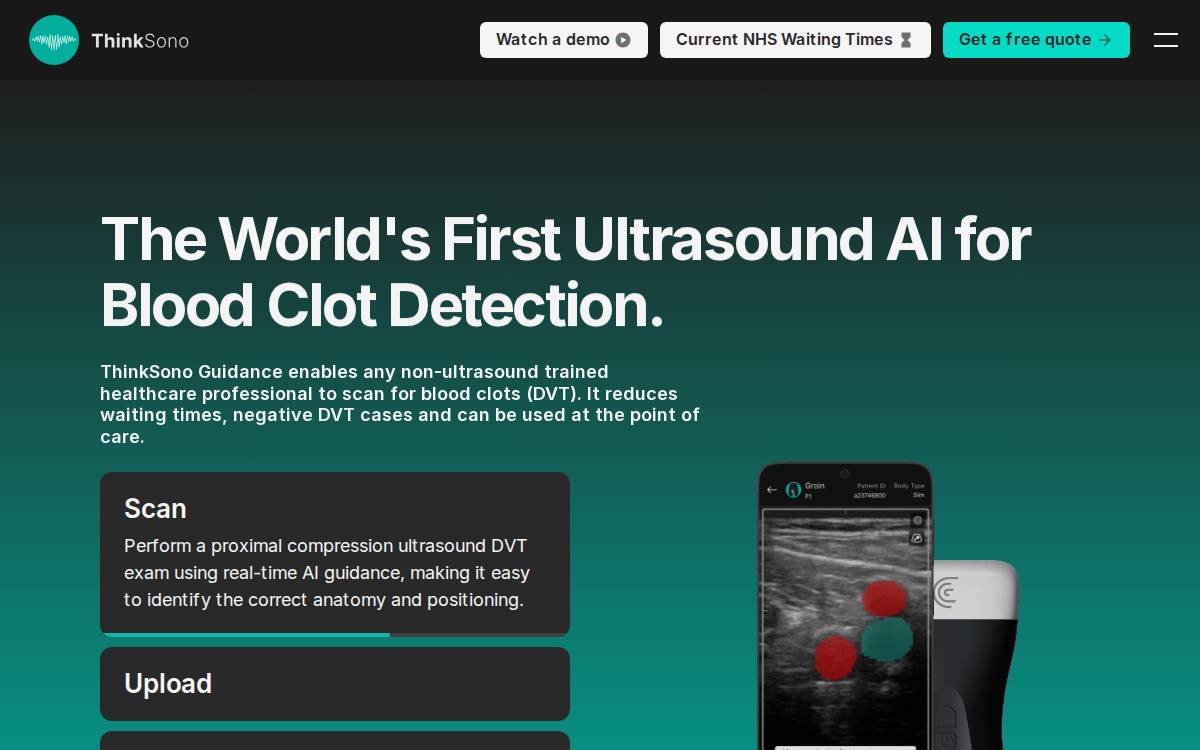Click the Body Type Slim label
Screen dimensions: 1200x750
[x=909, y=491]
